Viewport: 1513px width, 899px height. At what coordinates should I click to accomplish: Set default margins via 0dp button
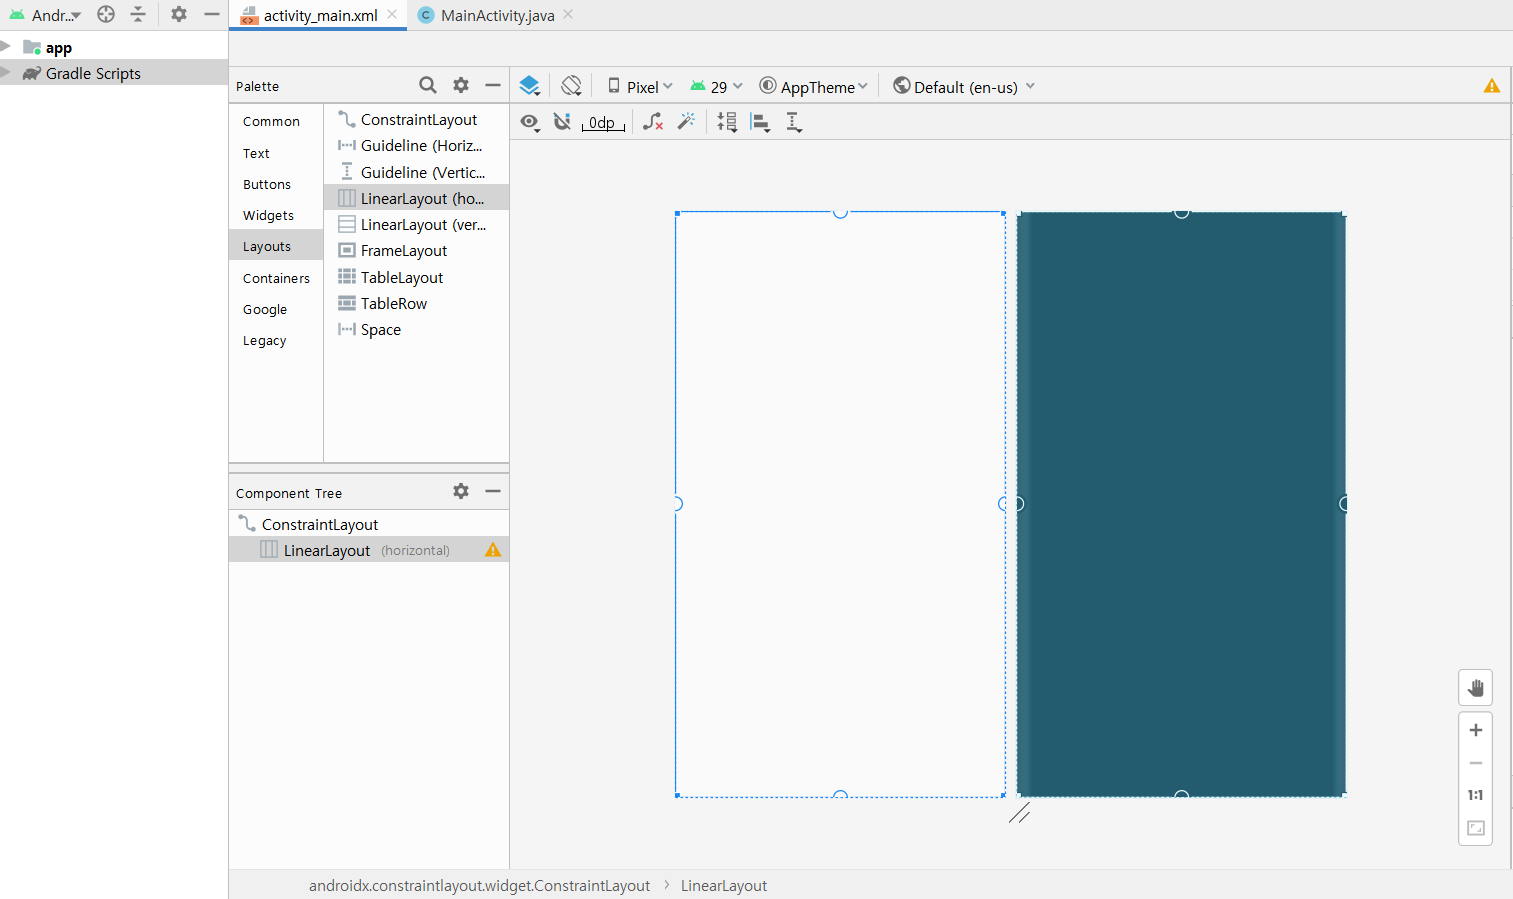tap(603, 123)
